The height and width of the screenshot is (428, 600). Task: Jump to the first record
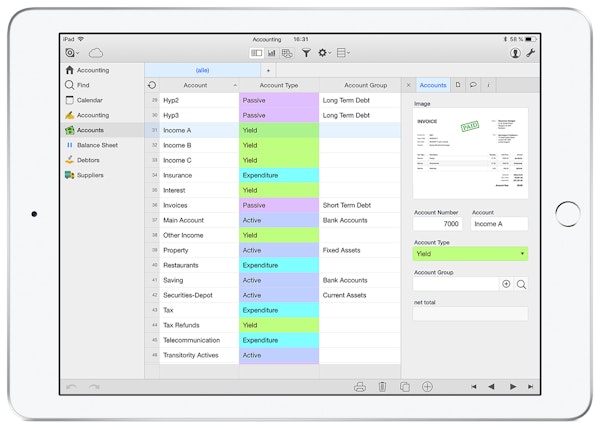[474, 386]
